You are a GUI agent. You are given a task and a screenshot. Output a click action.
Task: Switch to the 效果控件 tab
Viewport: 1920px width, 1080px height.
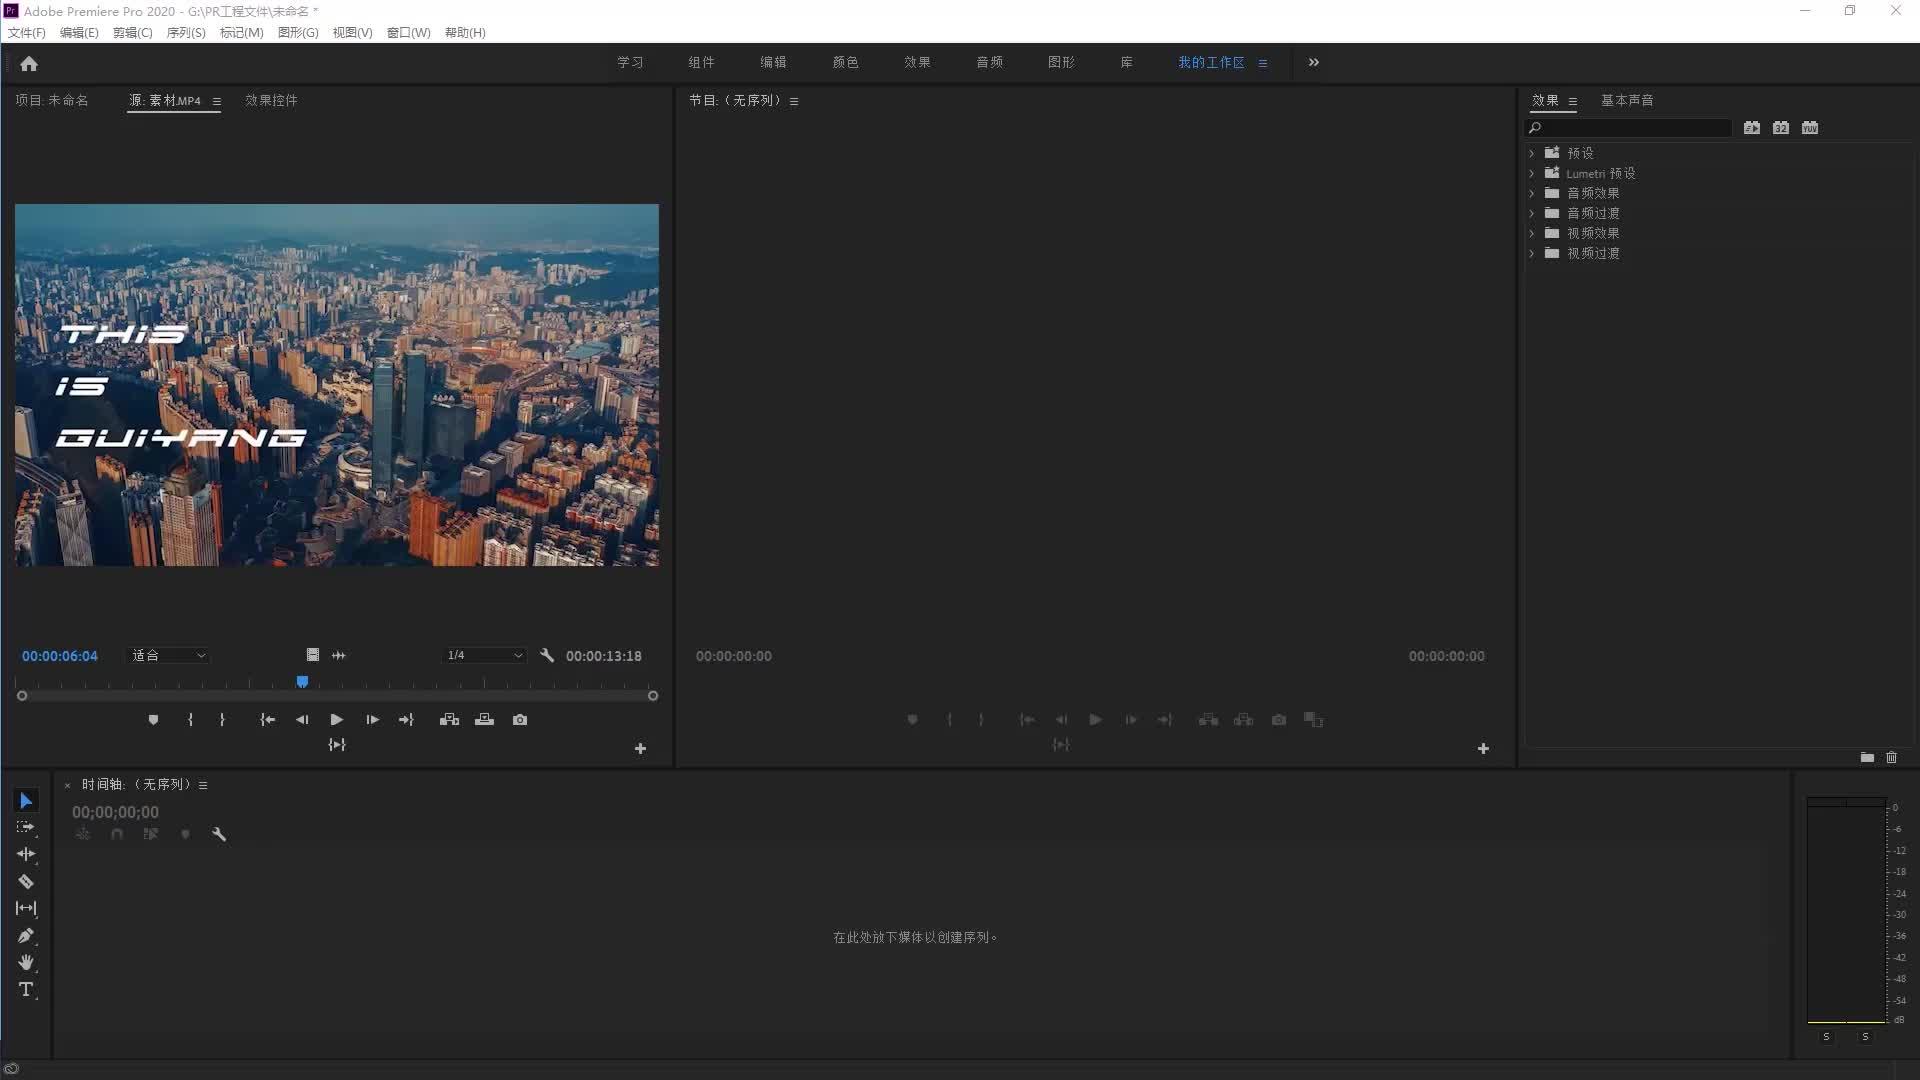(x=271, y=100)
